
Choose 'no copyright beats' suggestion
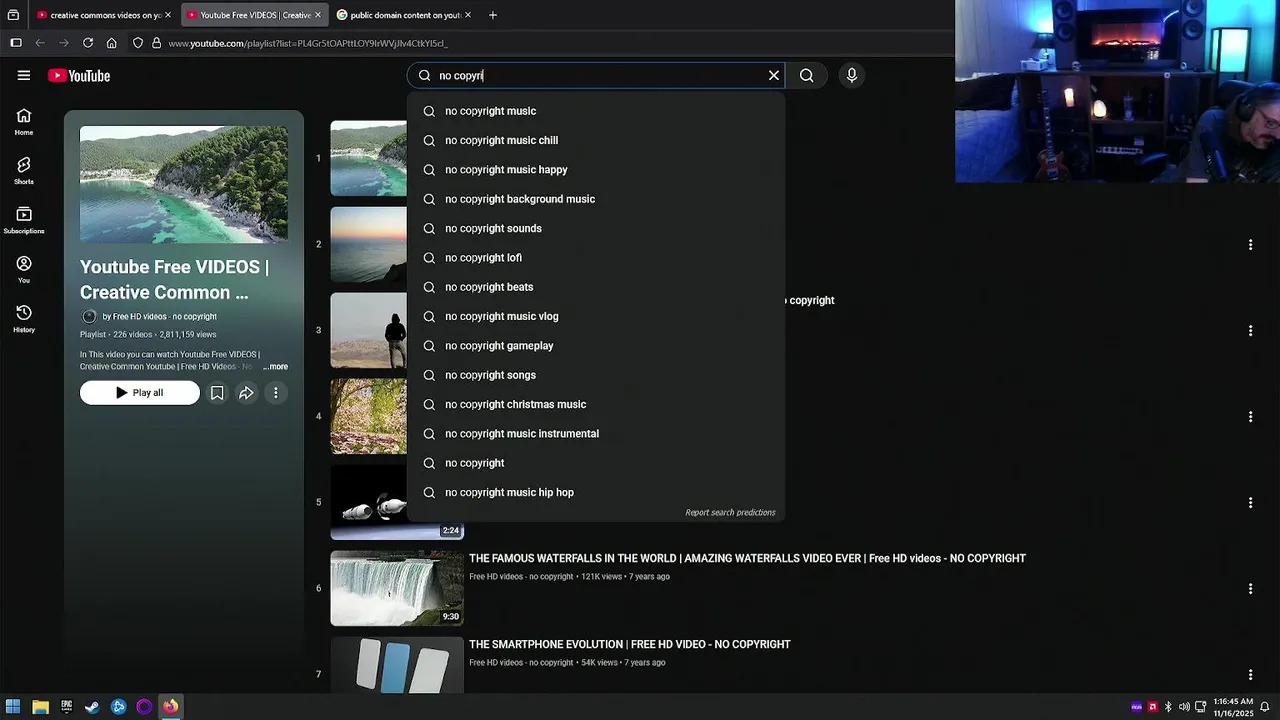(x=596, y=287)
